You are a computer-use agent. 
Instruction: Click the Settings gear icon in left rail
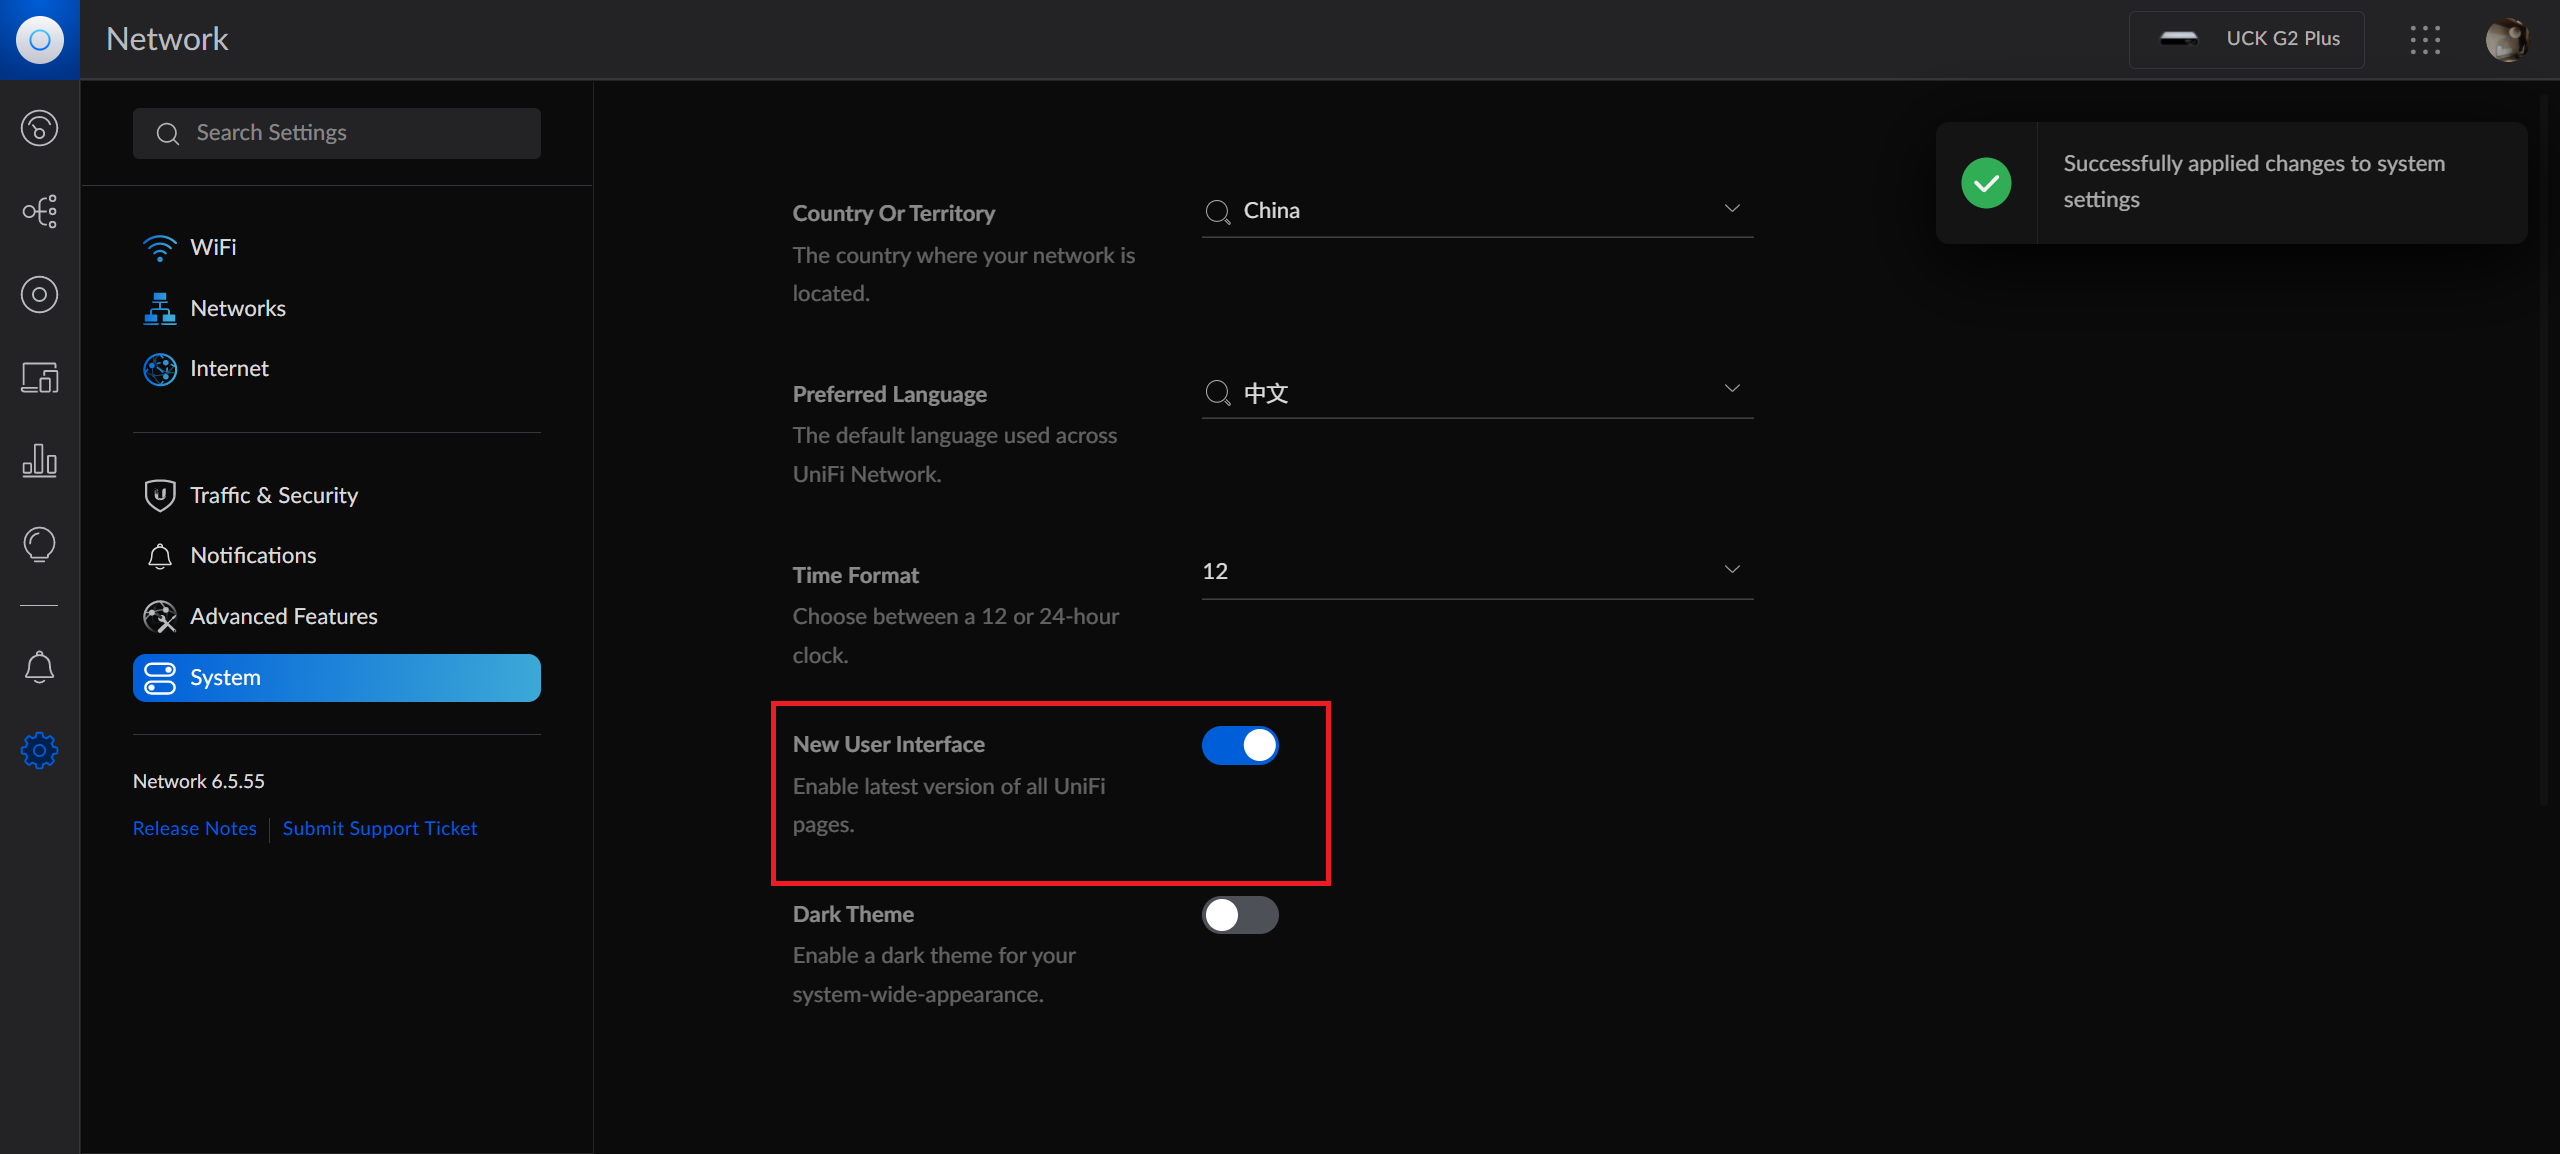pyautogui.click(x=39, y=750)
